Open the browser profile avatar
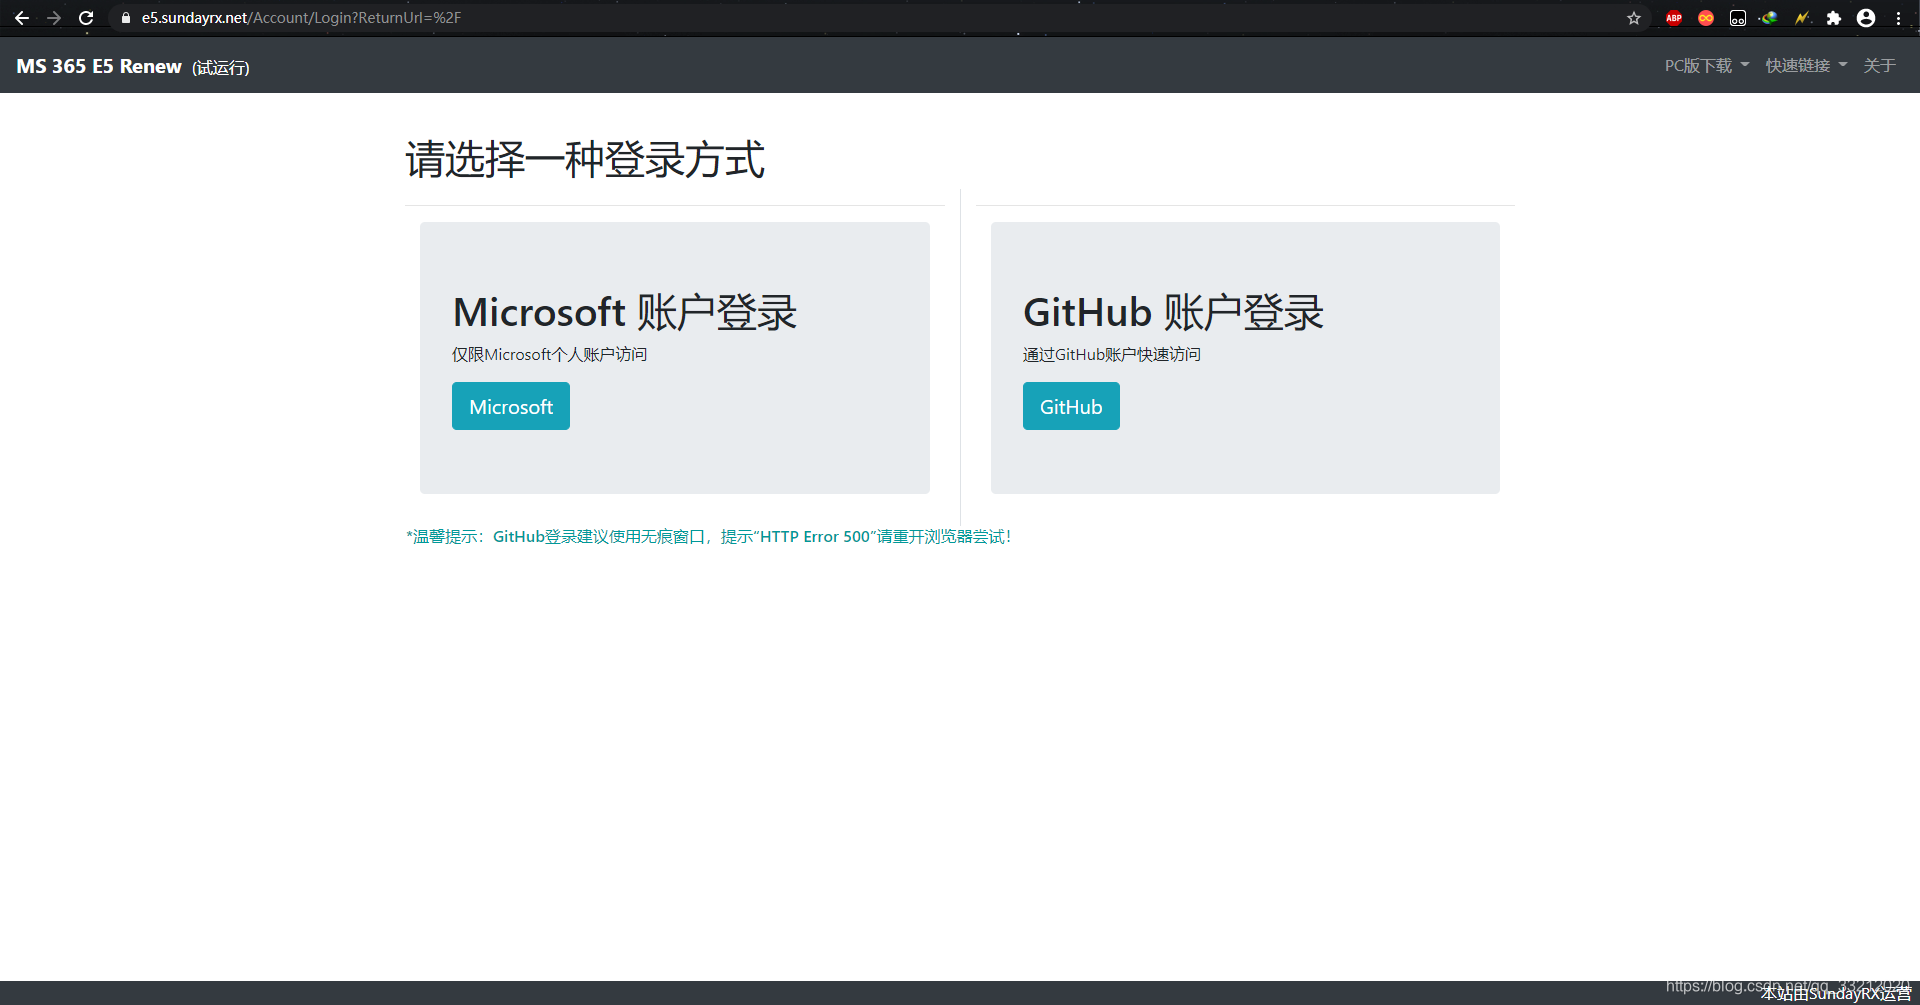 click(x=1866, y=18)
